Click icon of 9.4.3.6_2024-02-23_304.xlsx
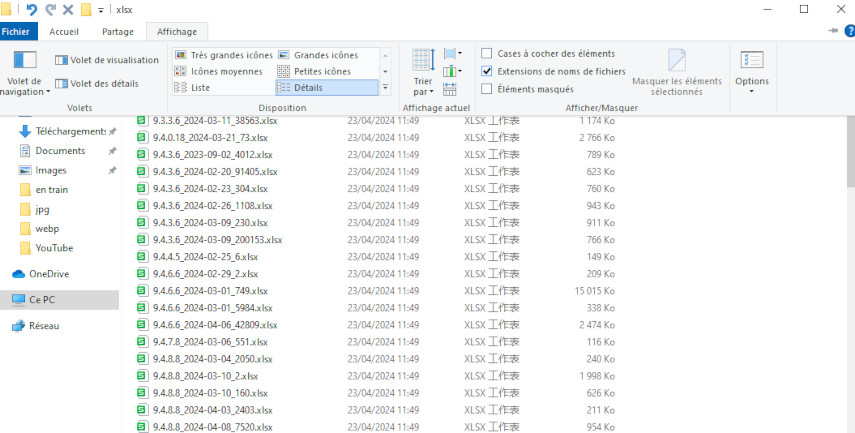The height and width of the screenshot is (433, 855). tap(142, 189)
